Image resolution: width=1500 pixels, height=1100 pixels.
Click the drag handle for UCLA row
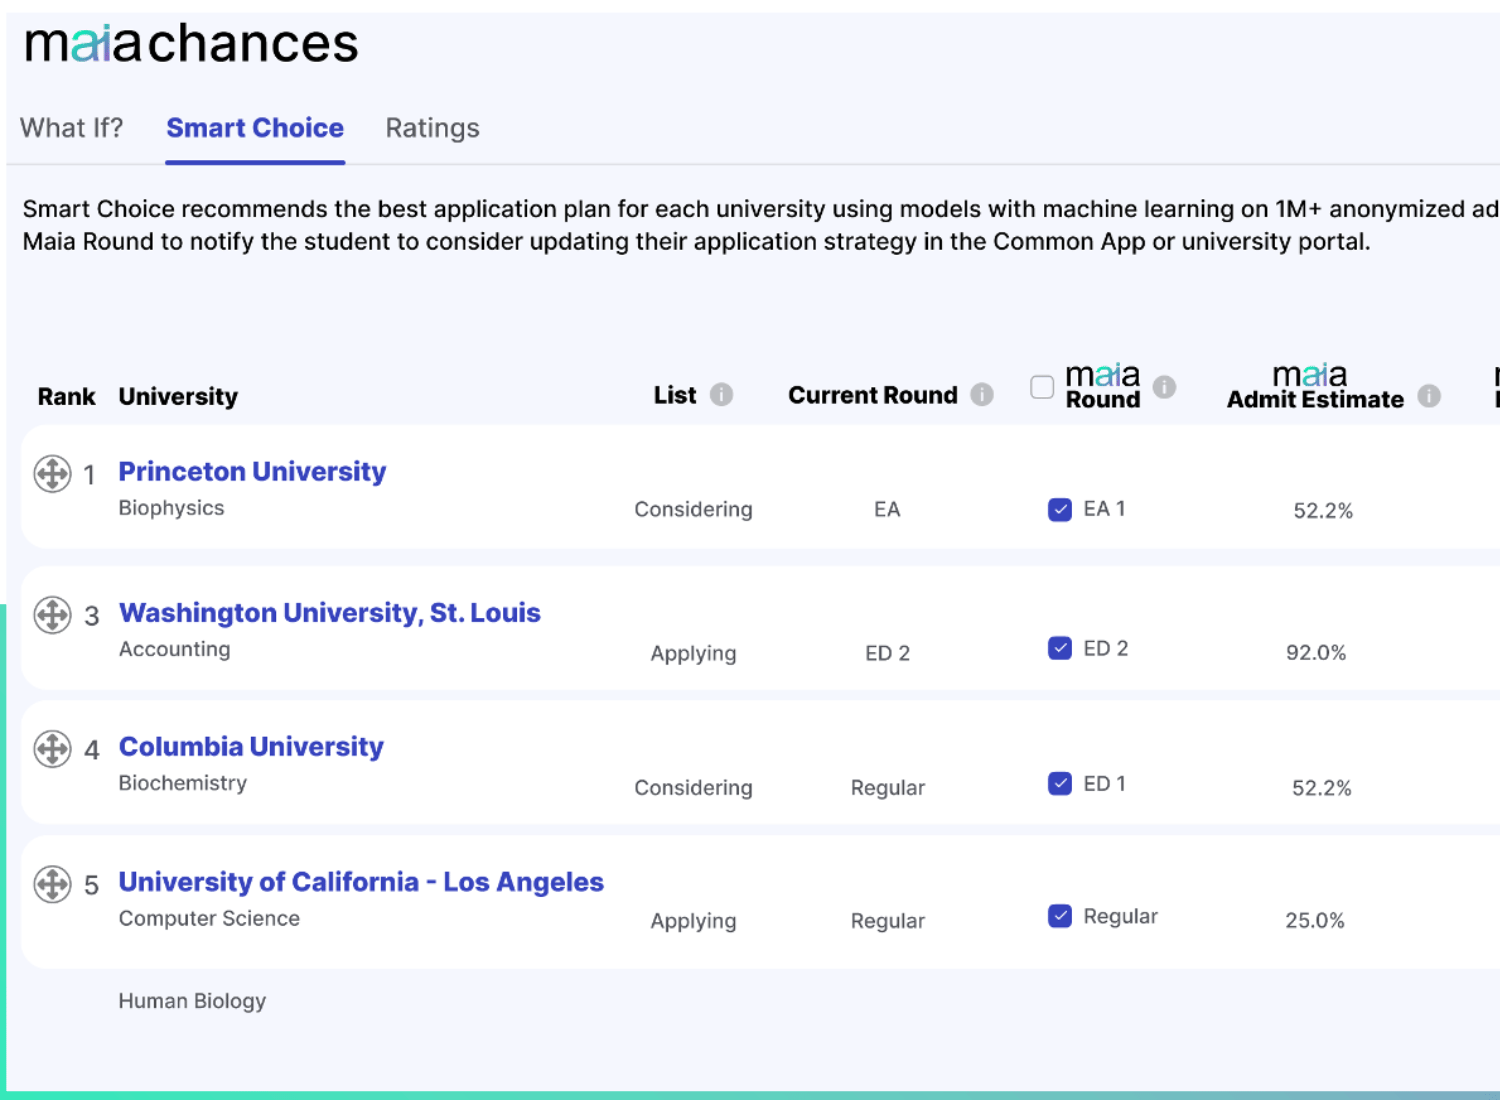(x=52, y=884)
